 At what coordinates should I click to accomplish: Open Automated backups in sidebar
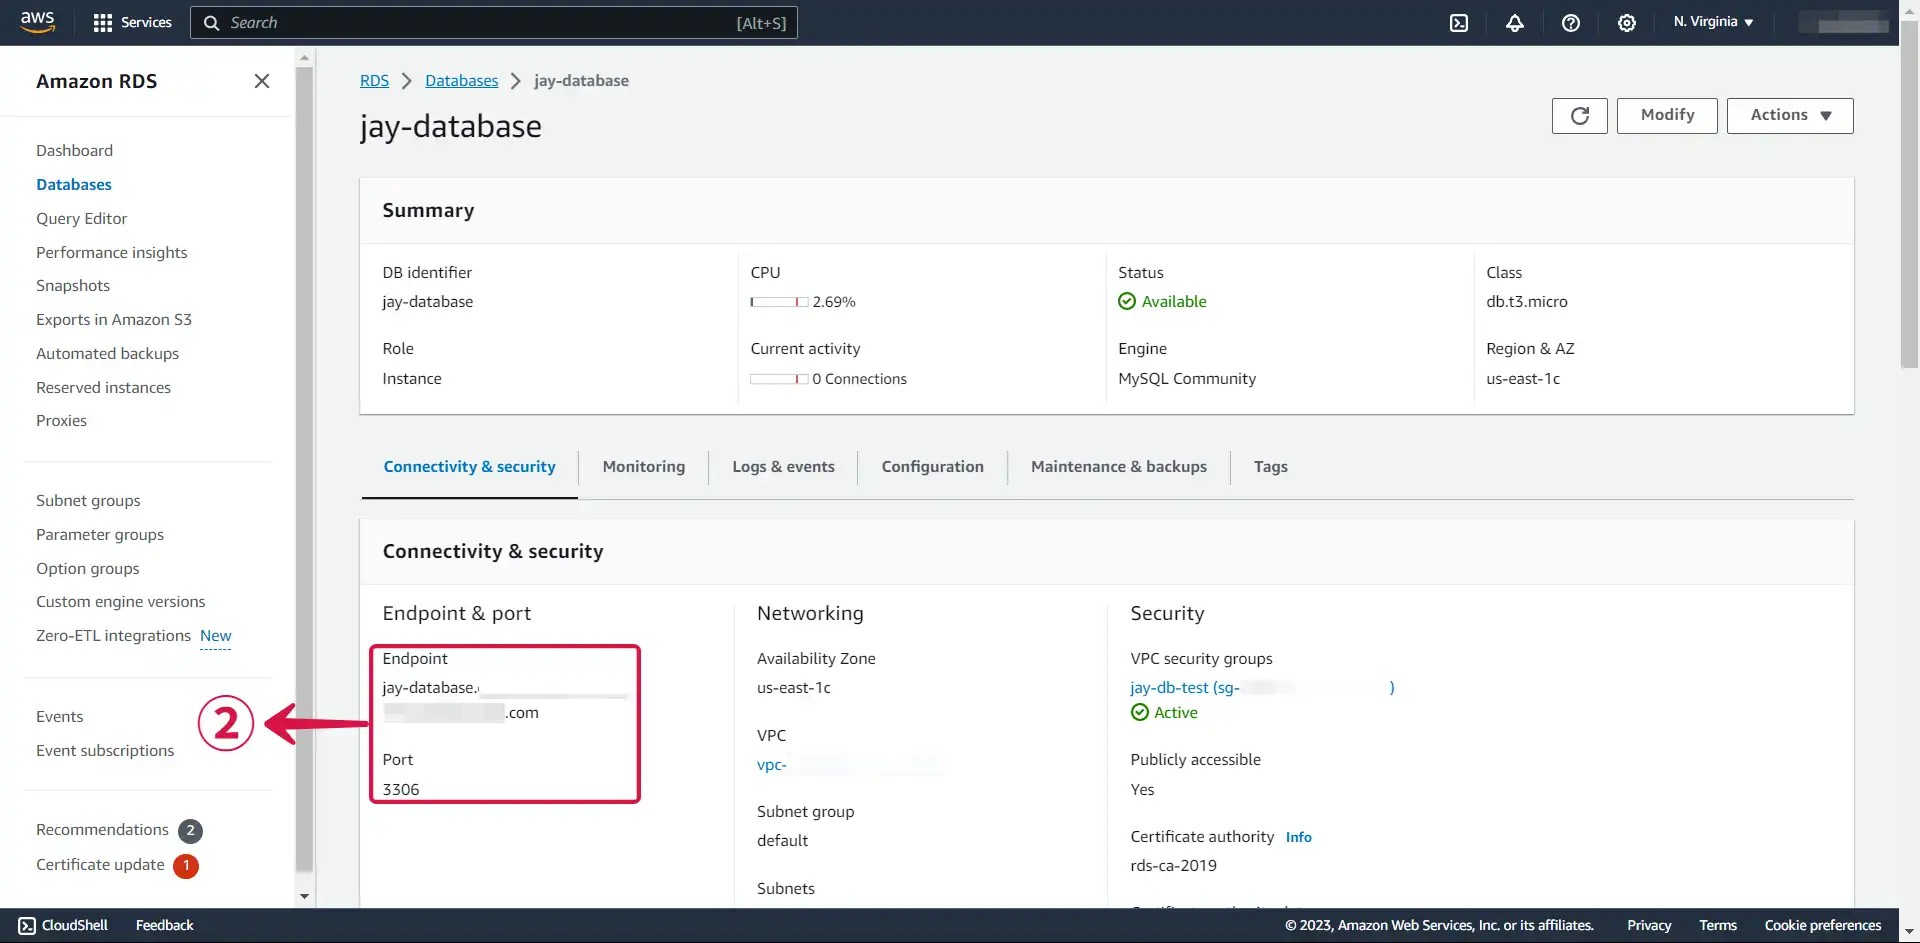(x=108, y=354)
